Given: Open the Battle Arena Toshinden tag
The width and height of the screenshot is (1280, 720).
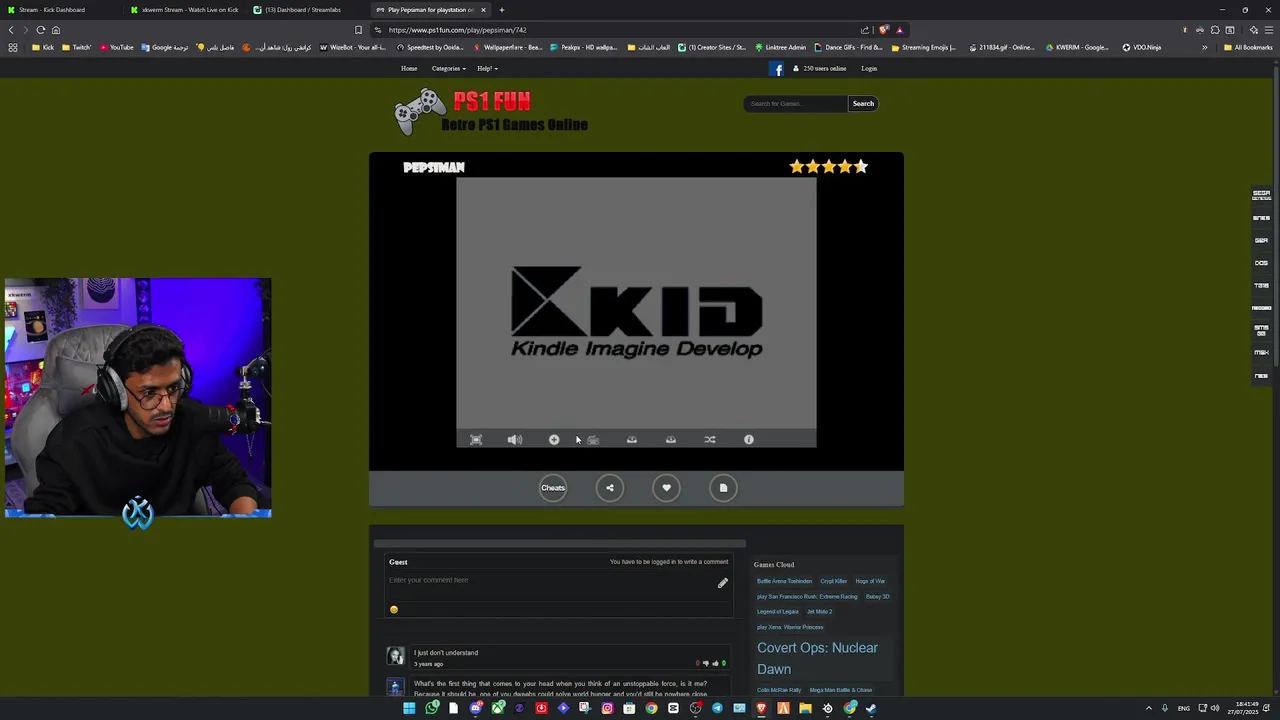Looking at the screenshot, I should pos(784,581).
